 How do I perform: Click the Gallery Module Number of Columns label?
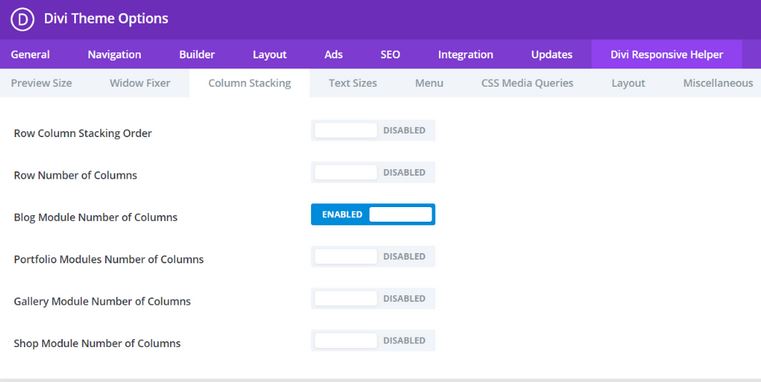coord(102,301)
